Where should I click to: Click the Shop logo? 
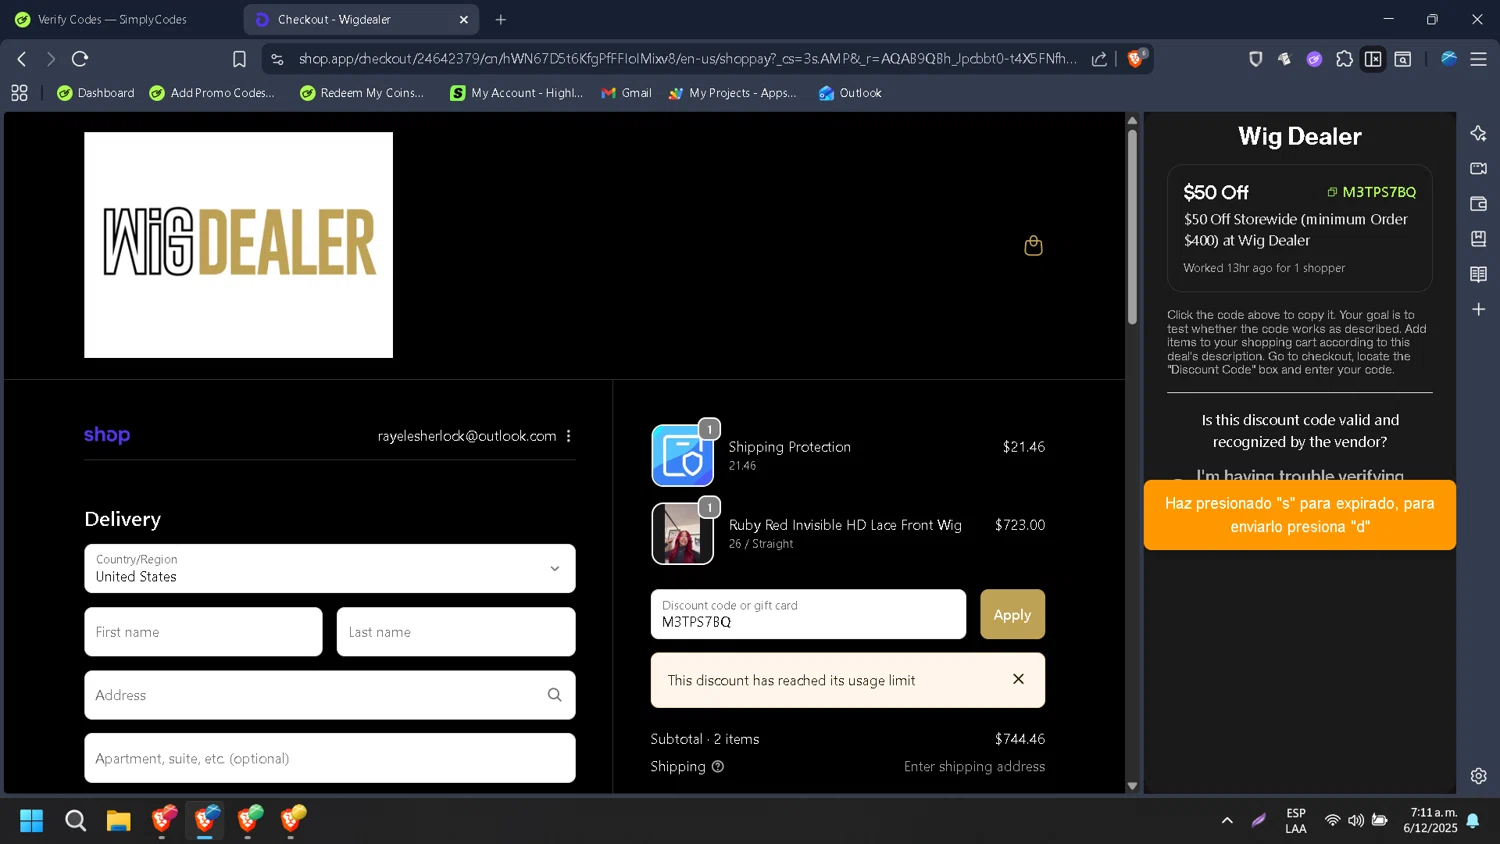coord(107,435)
